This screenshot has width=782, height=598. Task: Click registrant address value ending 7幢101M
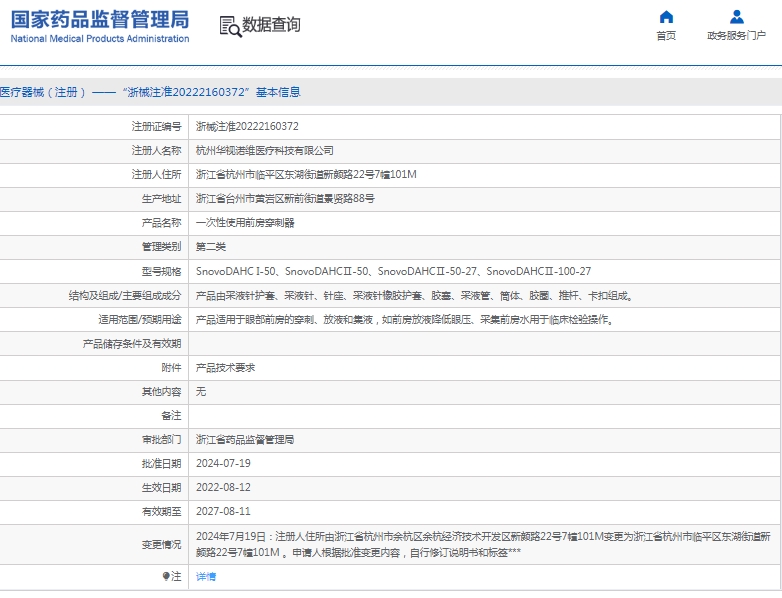coord(306,175)
